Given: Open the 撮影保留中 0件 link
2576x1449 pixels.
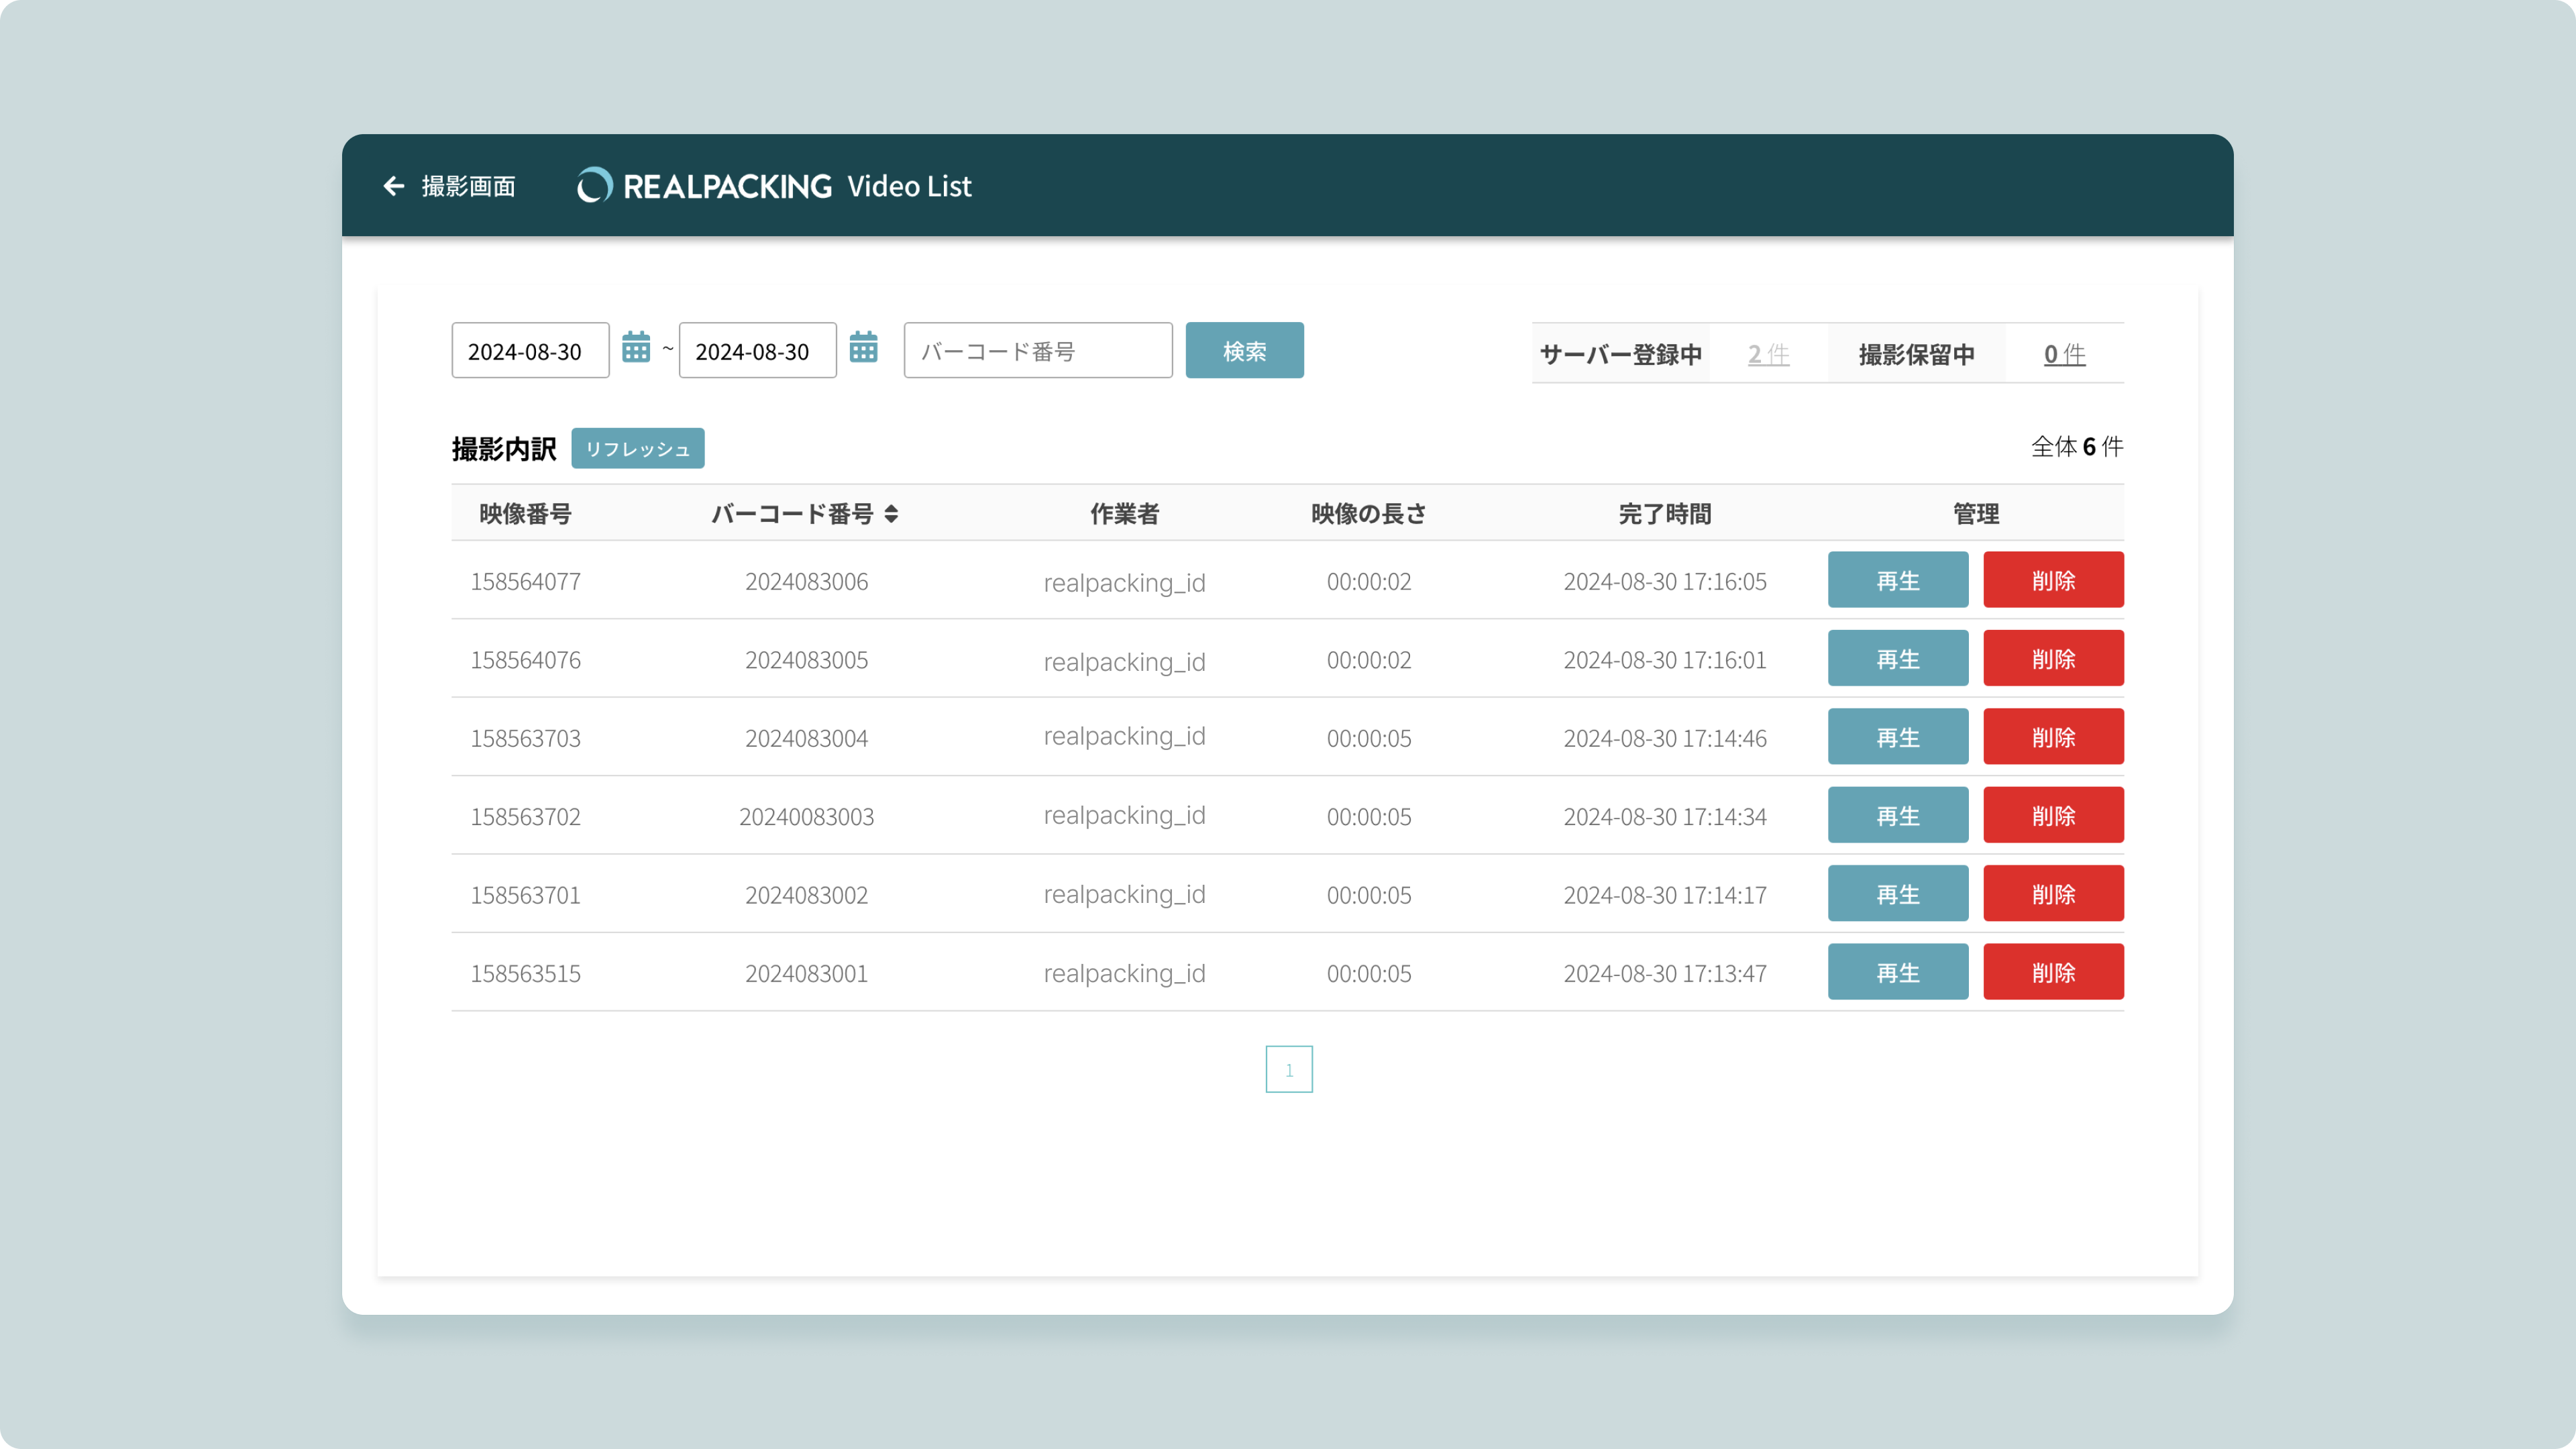Looking at the screenshot, I should [2064, 354].
